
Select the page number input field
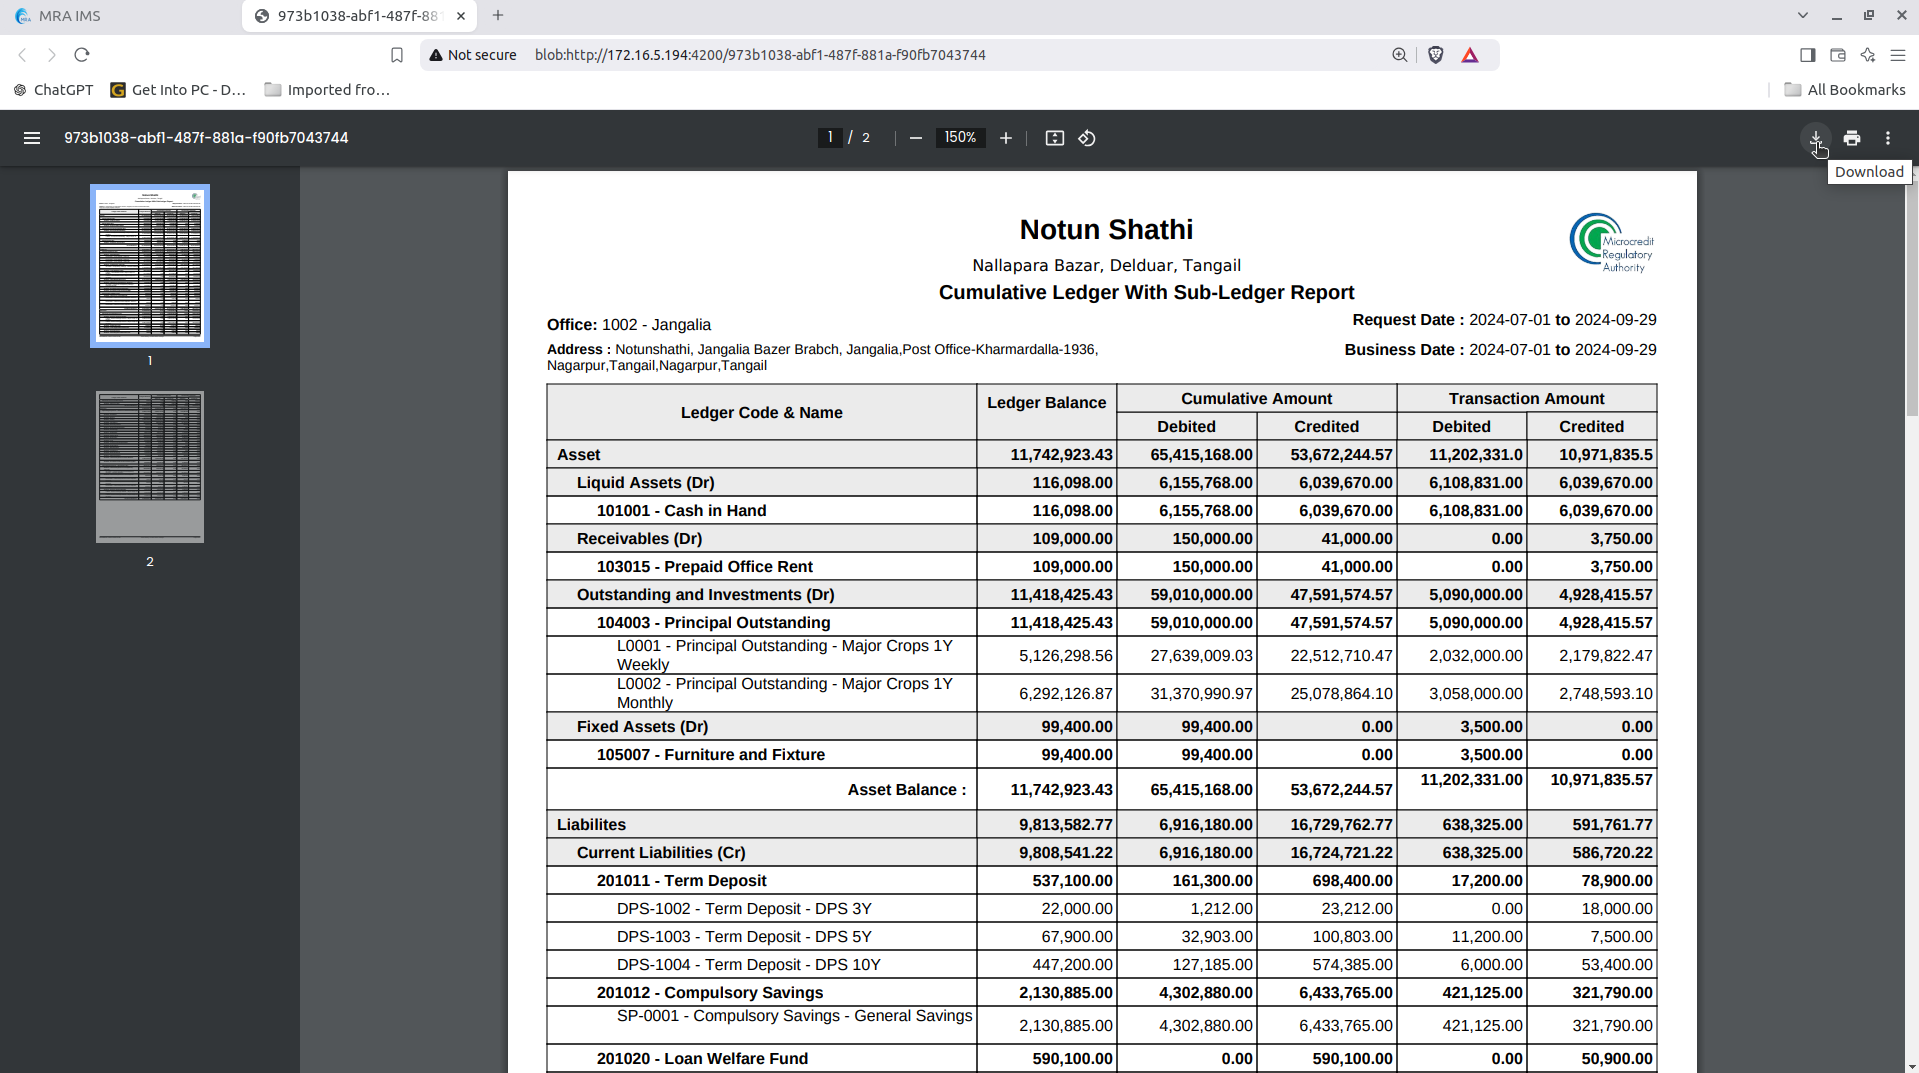[x=830, y=138]
